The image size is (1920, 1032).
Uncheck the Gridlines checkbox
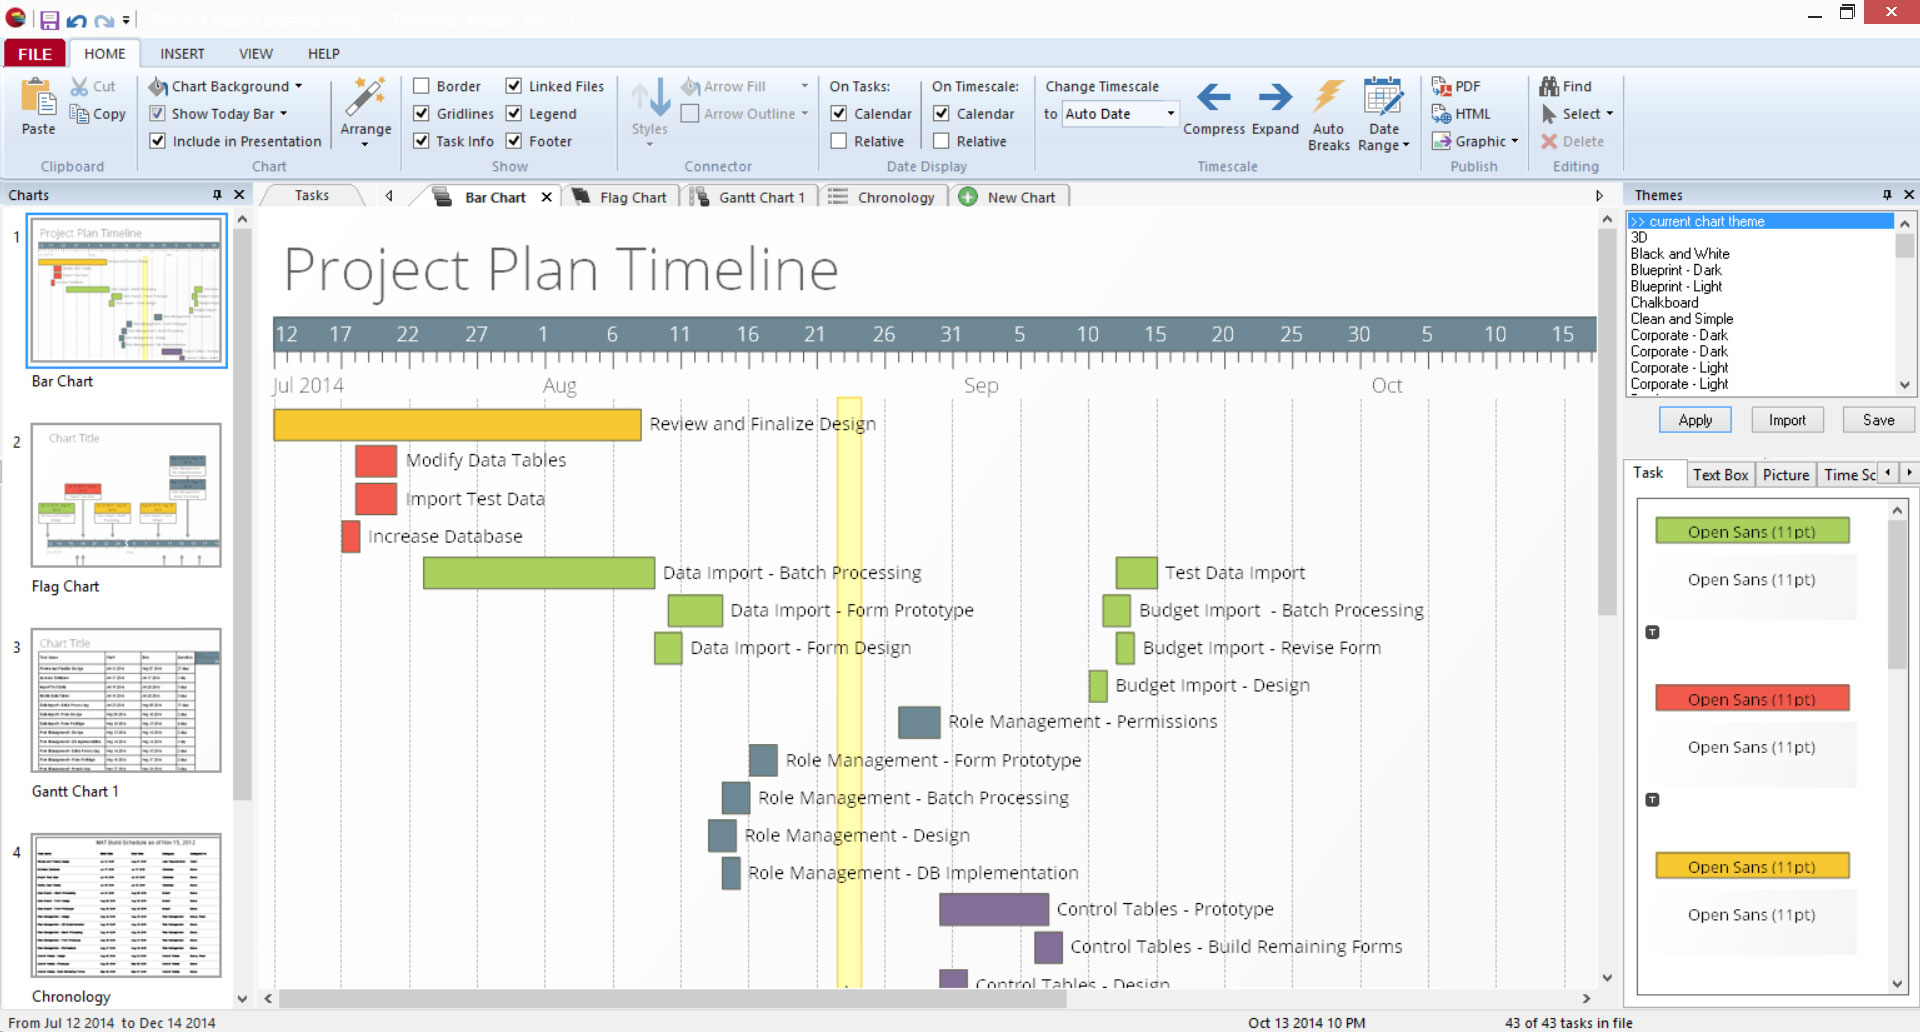coord(421,113)
